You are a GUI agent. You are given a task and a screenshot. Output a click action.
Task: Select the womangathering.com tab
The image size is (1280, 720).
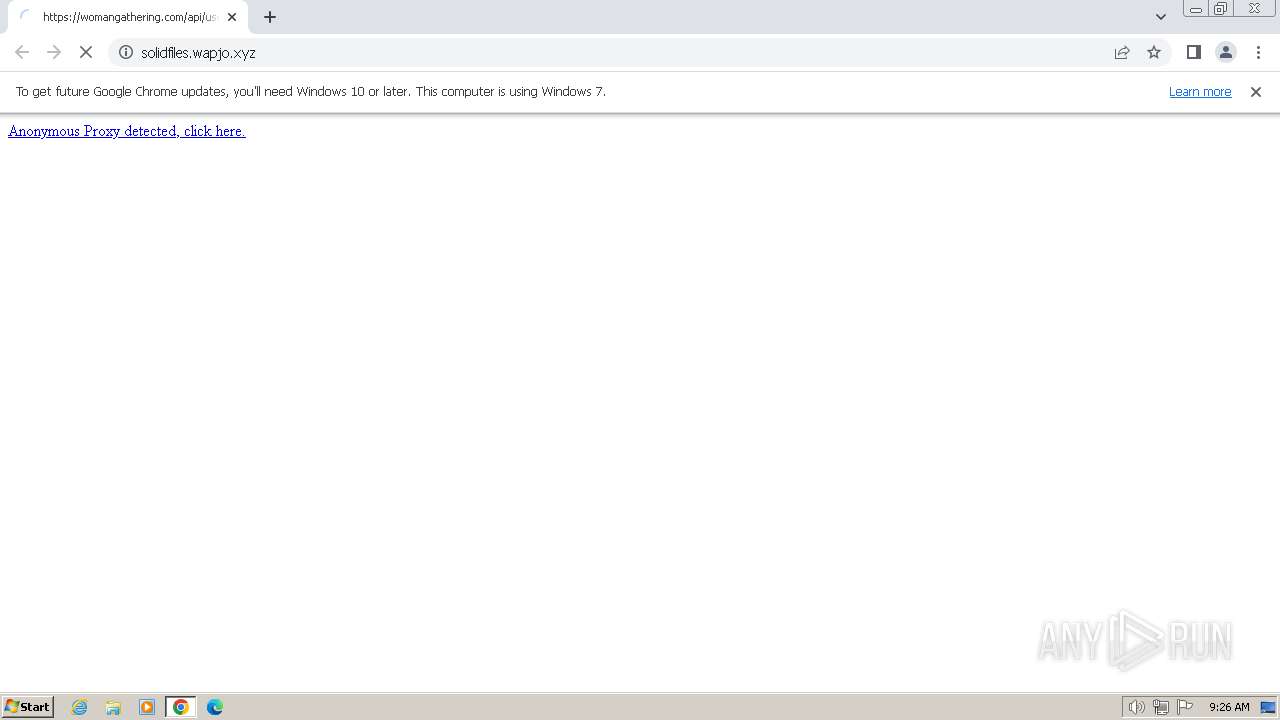coord(128,17)
